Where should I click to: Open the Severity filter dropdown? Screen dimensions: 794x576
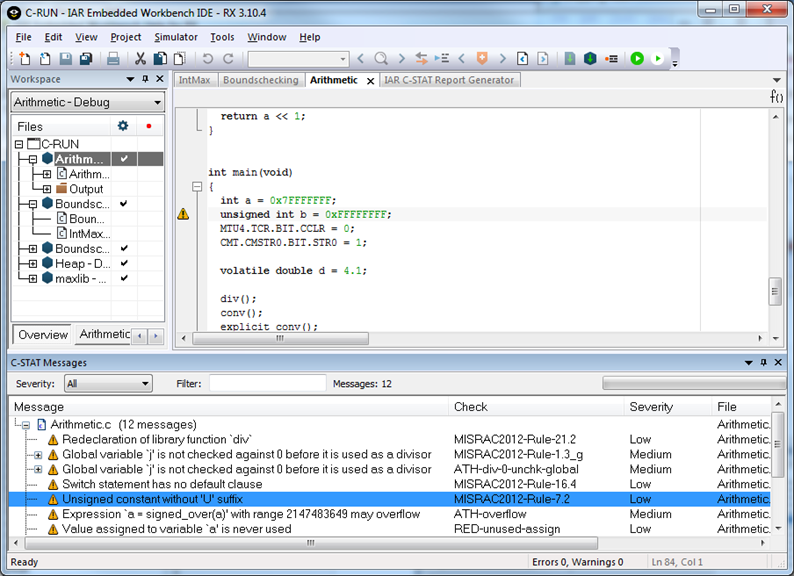[x=108, y=384]
